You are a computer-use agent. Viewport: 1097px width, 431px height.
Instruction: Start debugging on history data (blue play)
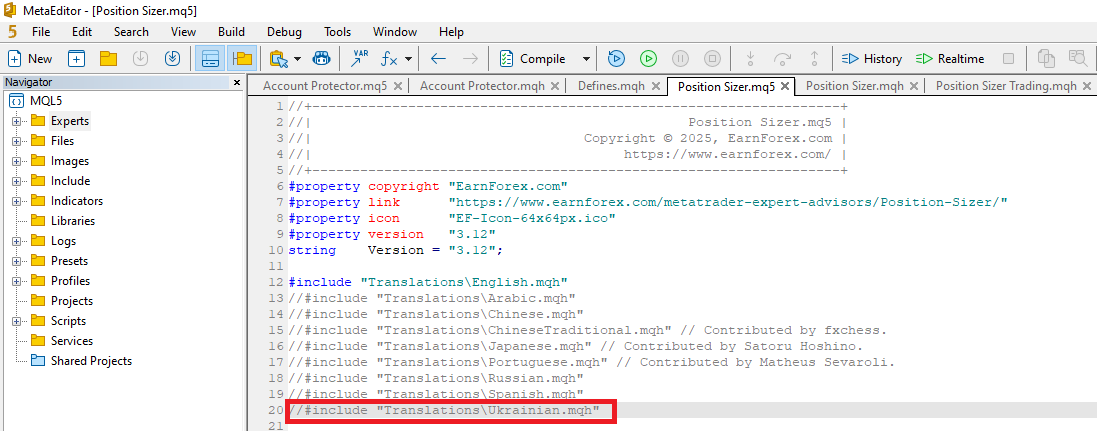616,59
